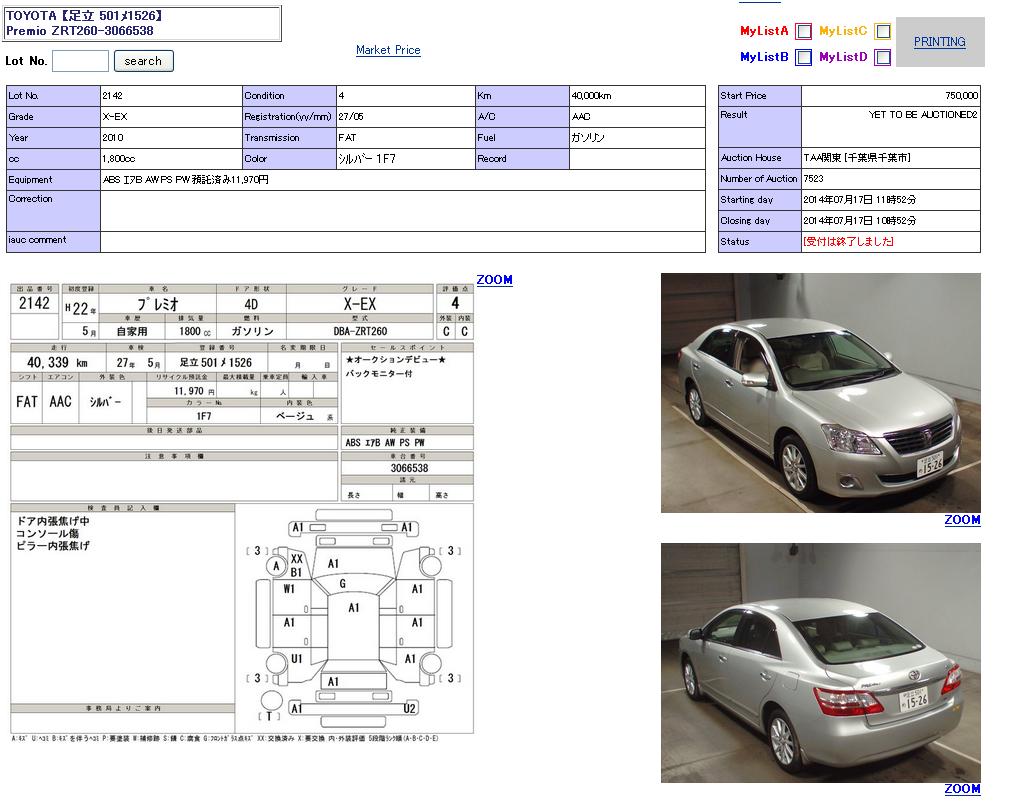Open the rear view photo of the Premio
The height and width of the screenshot is (807, 1020).
(820, 662)
